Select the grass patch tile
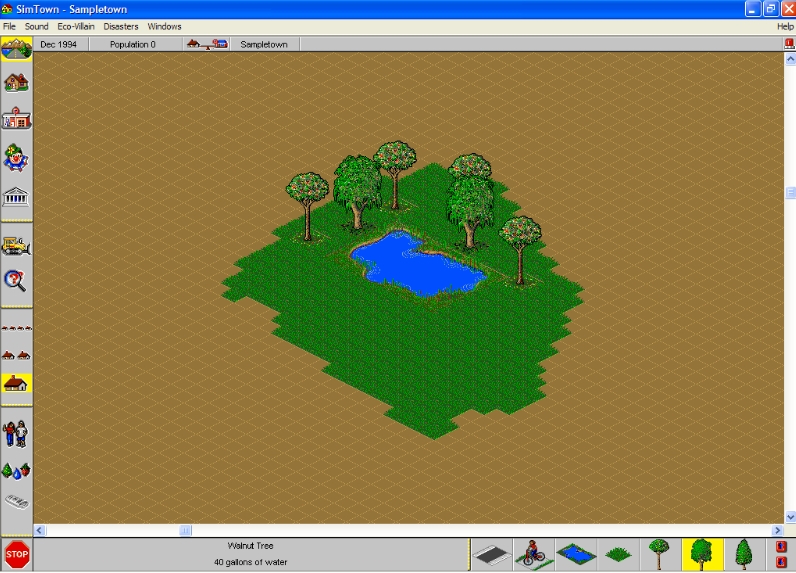 [x=618, y=554]
